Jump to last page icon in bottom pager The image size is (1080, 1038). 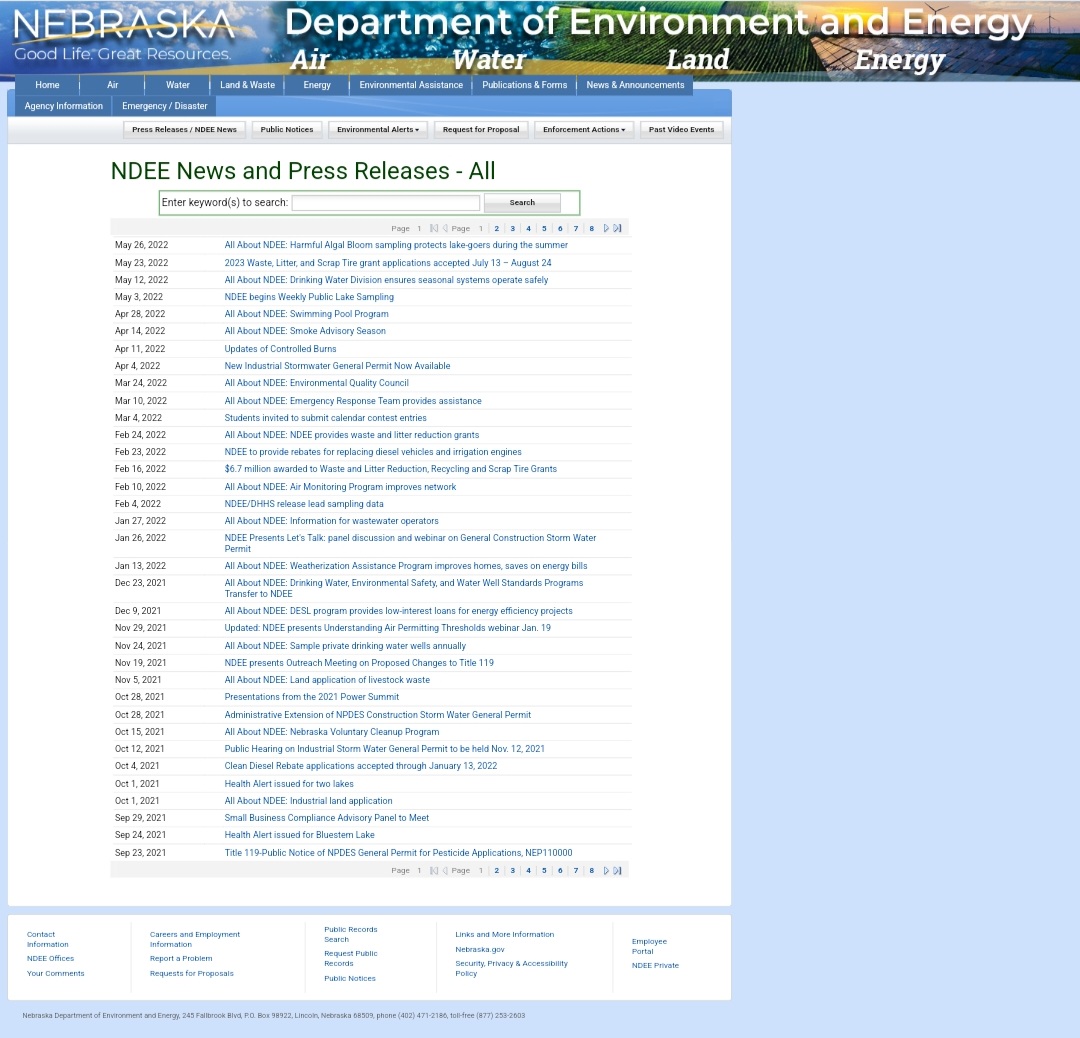[x=617, y=871]
